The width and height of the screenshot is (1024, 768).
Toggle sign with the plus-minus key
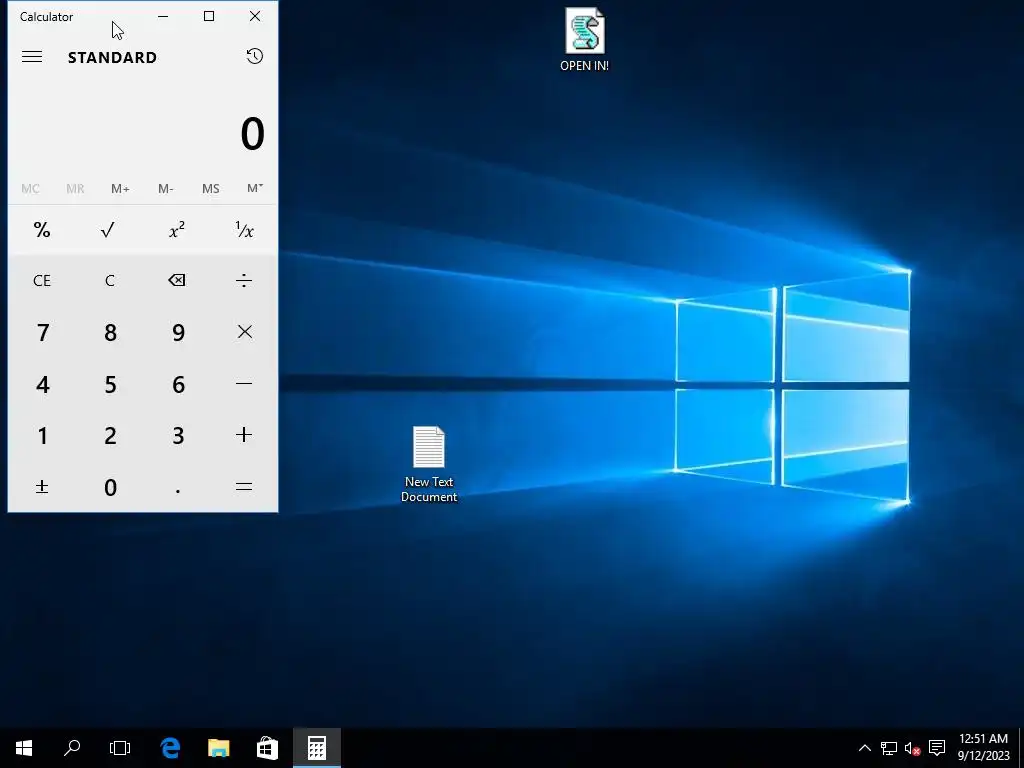coord(42,487)
